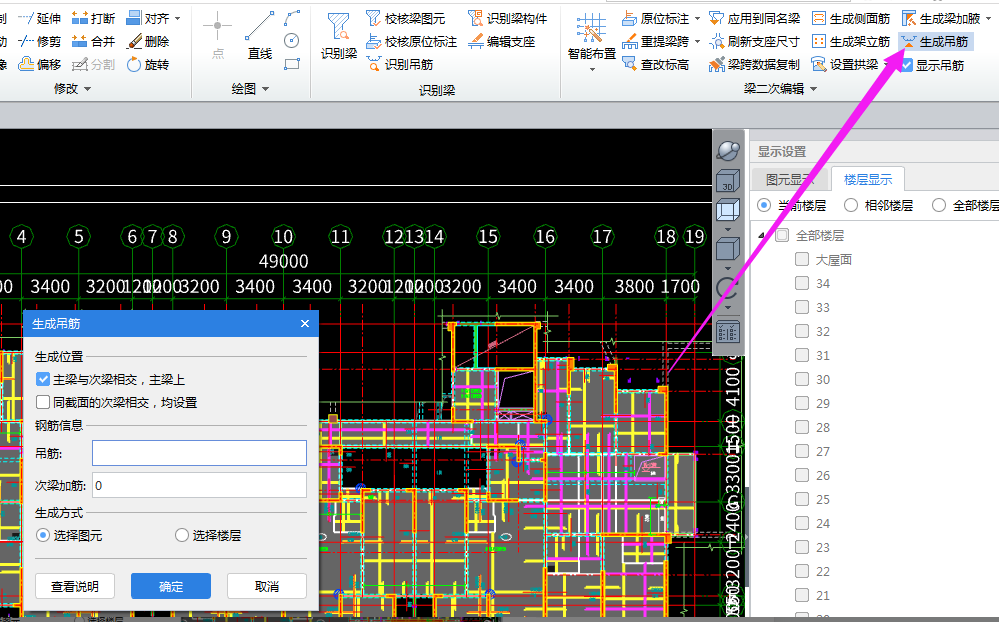Click 校核梁图元 tool
This screenshot has width=999, height=622.
pos(406,18)
